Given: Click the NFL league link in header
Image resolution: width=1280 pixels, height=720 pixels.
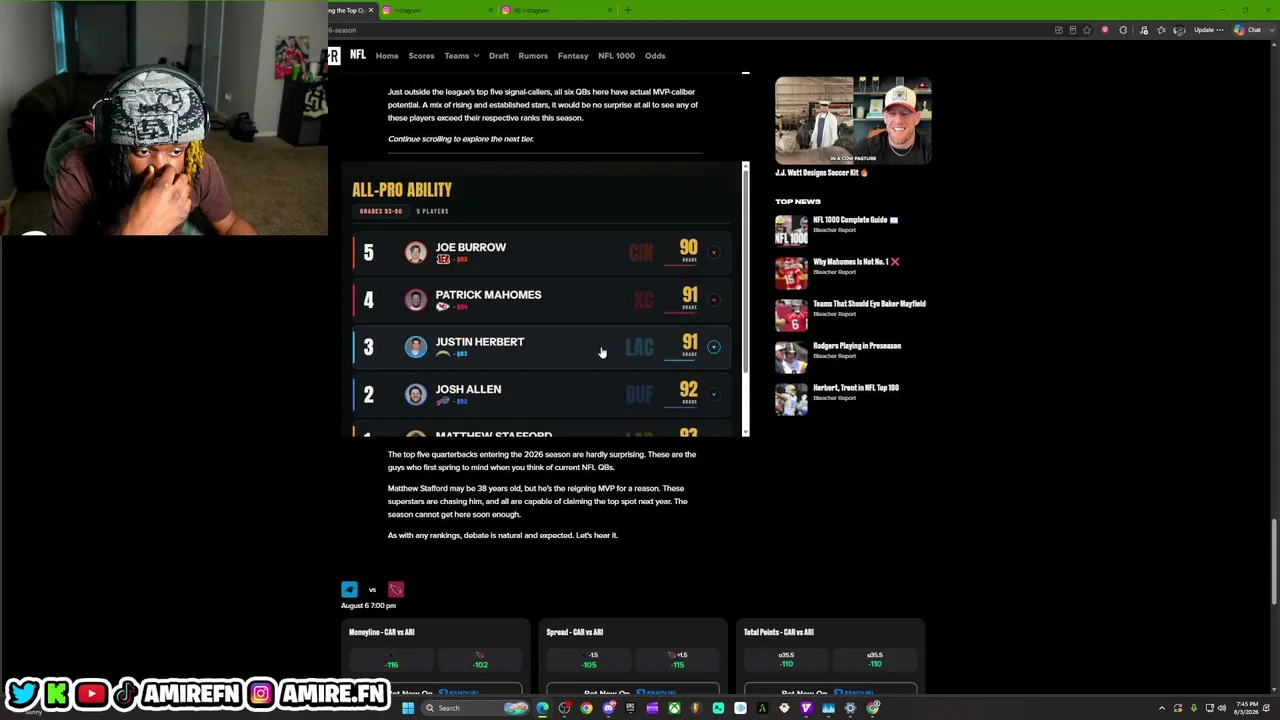Looking at the screenshot, I should click(x=358, y=55).
